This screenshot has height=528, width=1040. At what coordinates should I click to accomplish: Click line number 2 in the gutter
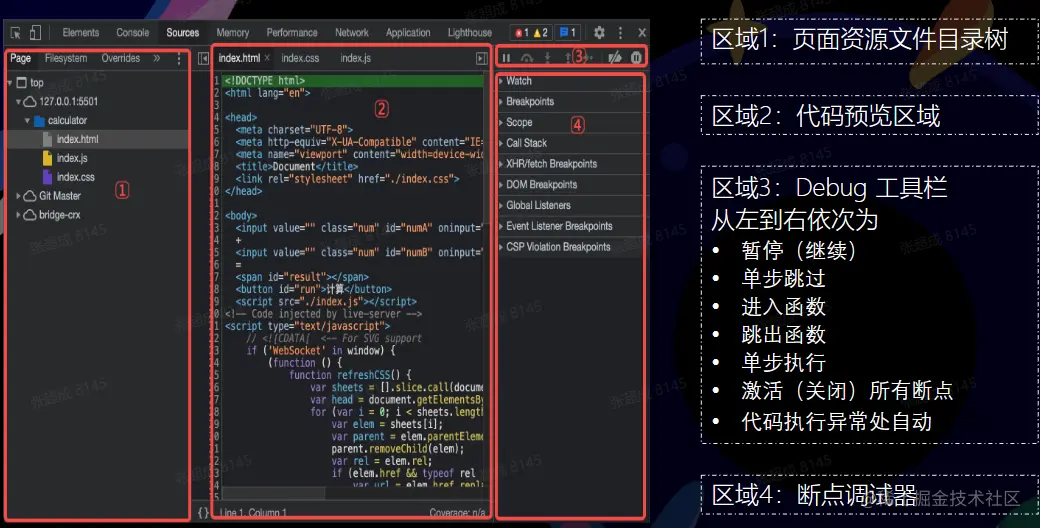217,93
